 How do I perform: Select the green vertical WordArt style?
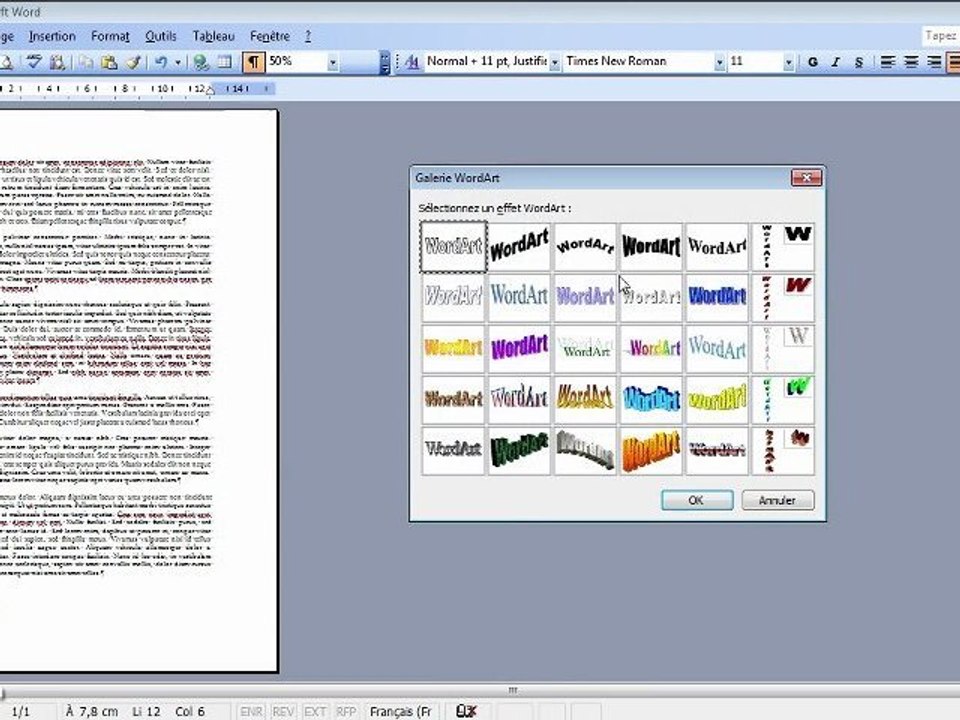[x=783, y=400]
